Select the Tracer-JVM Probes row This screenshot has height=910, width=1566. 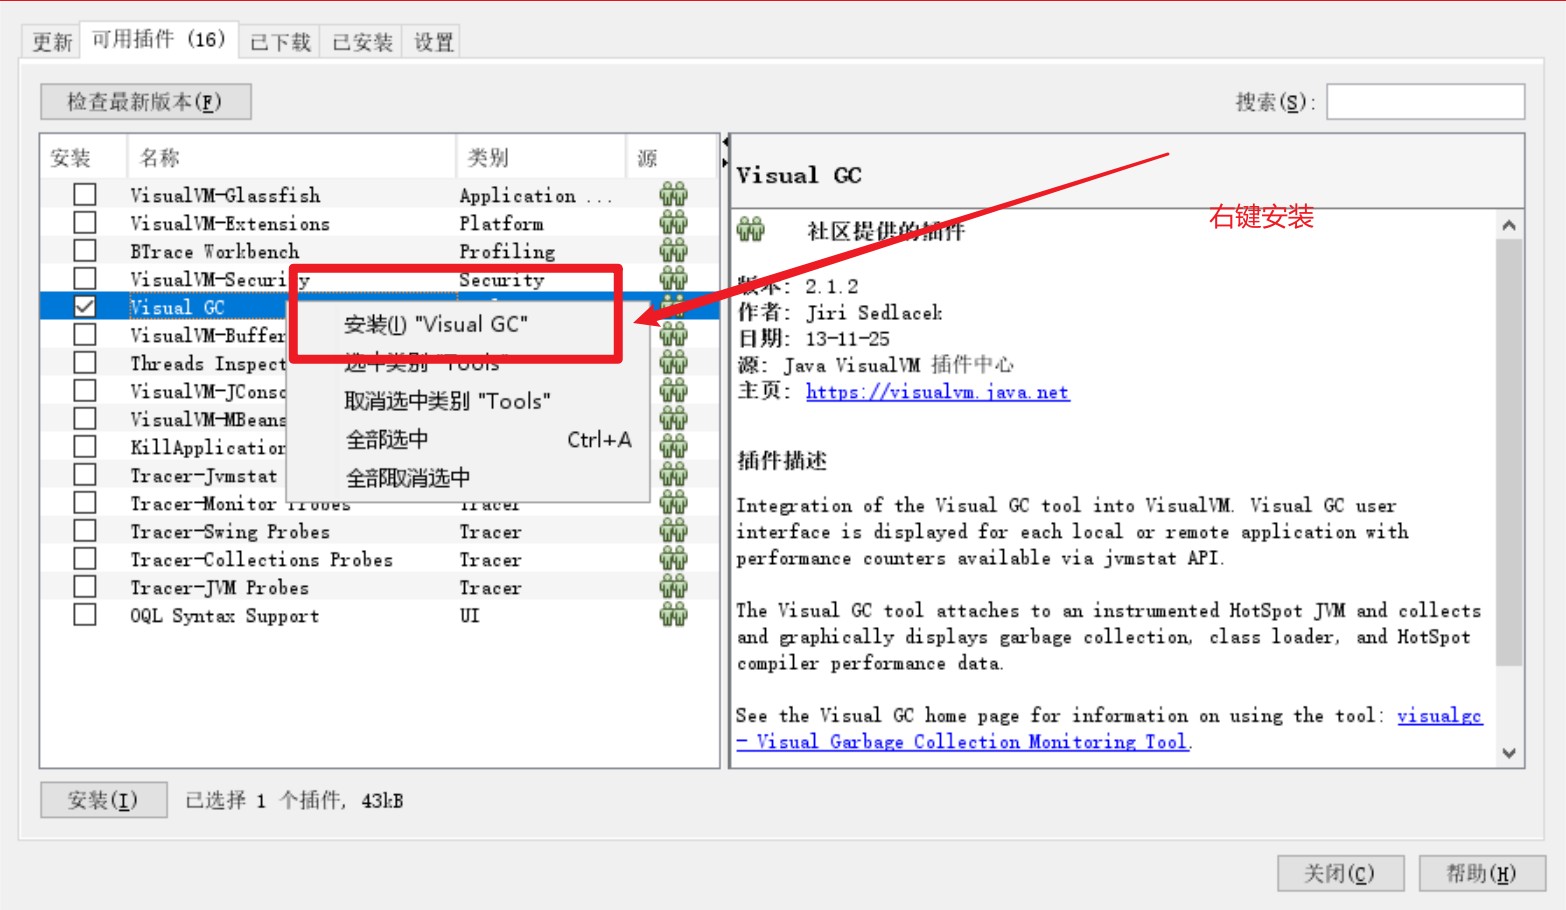pos(380,587)
